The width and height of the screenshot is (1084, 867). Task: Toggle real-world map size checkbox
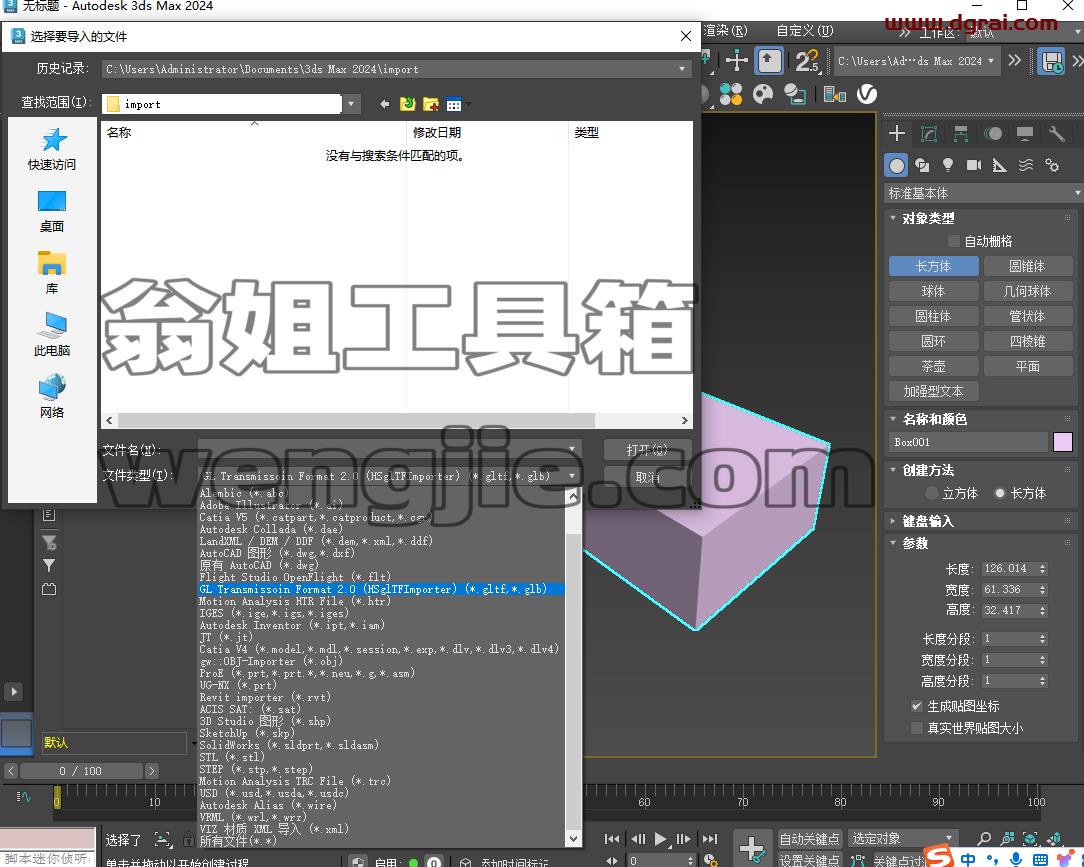[917, 728]
